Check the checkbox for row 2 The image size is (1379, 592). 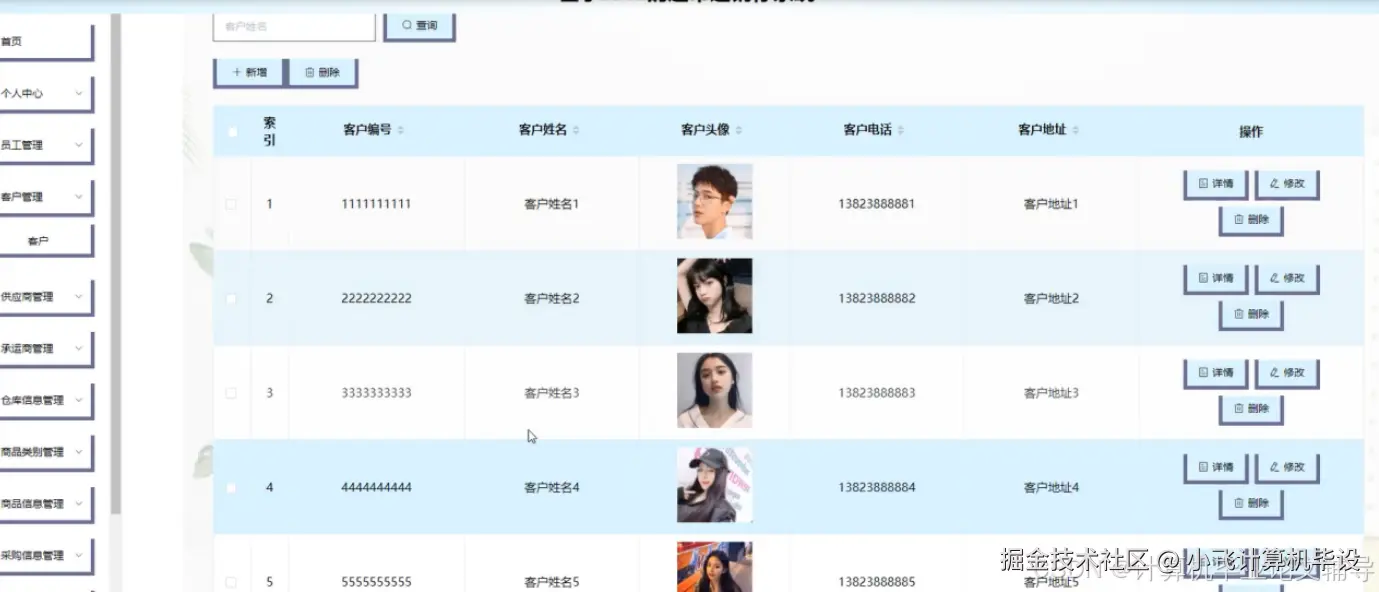231,298
